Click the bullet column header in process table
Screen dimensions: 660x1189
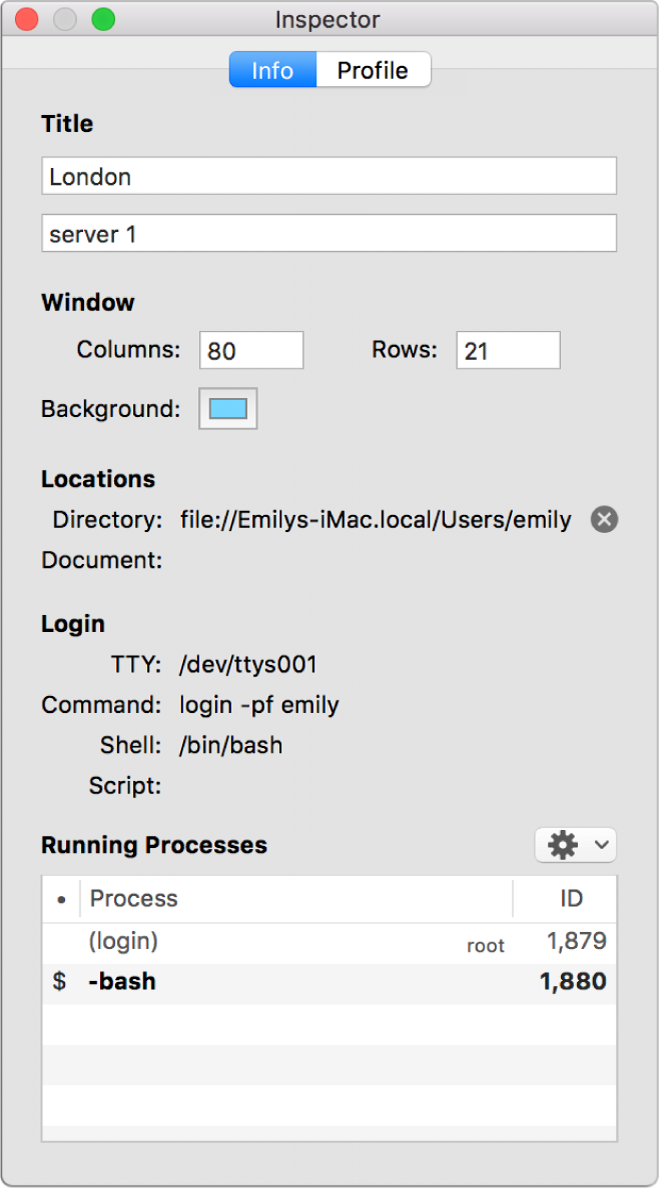click(61, 899)
